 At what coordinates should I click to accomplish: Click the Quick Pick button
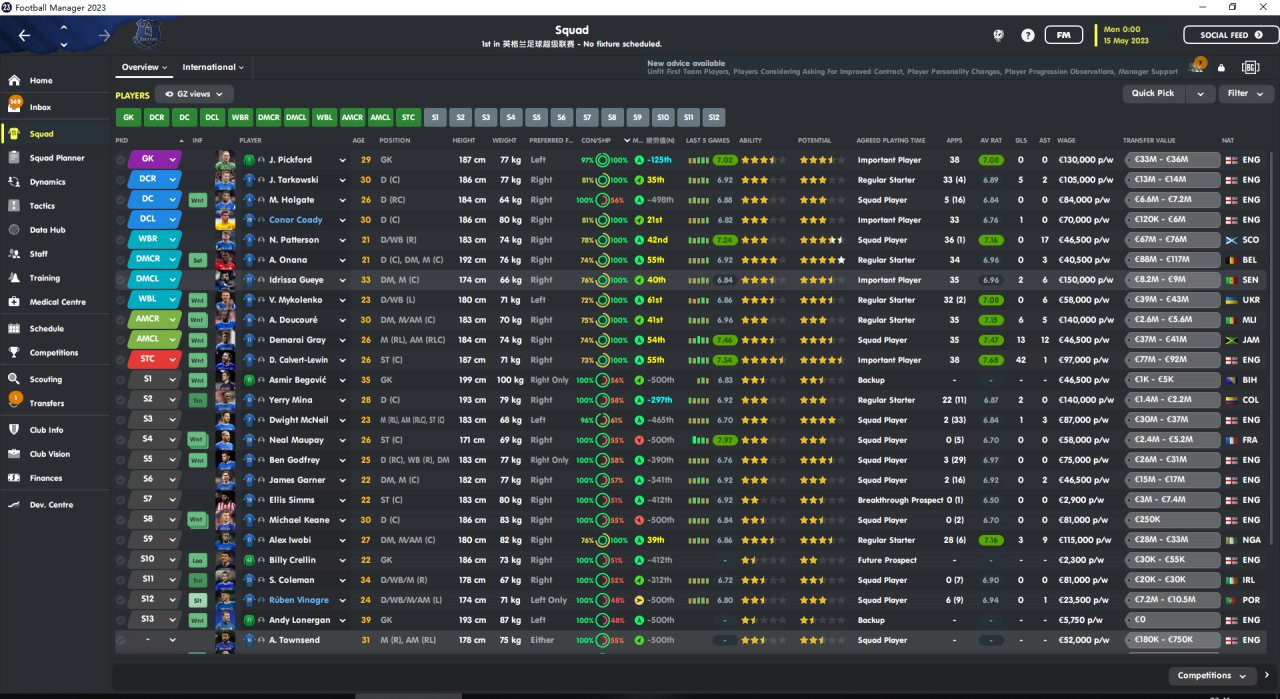pos(1154,93)
